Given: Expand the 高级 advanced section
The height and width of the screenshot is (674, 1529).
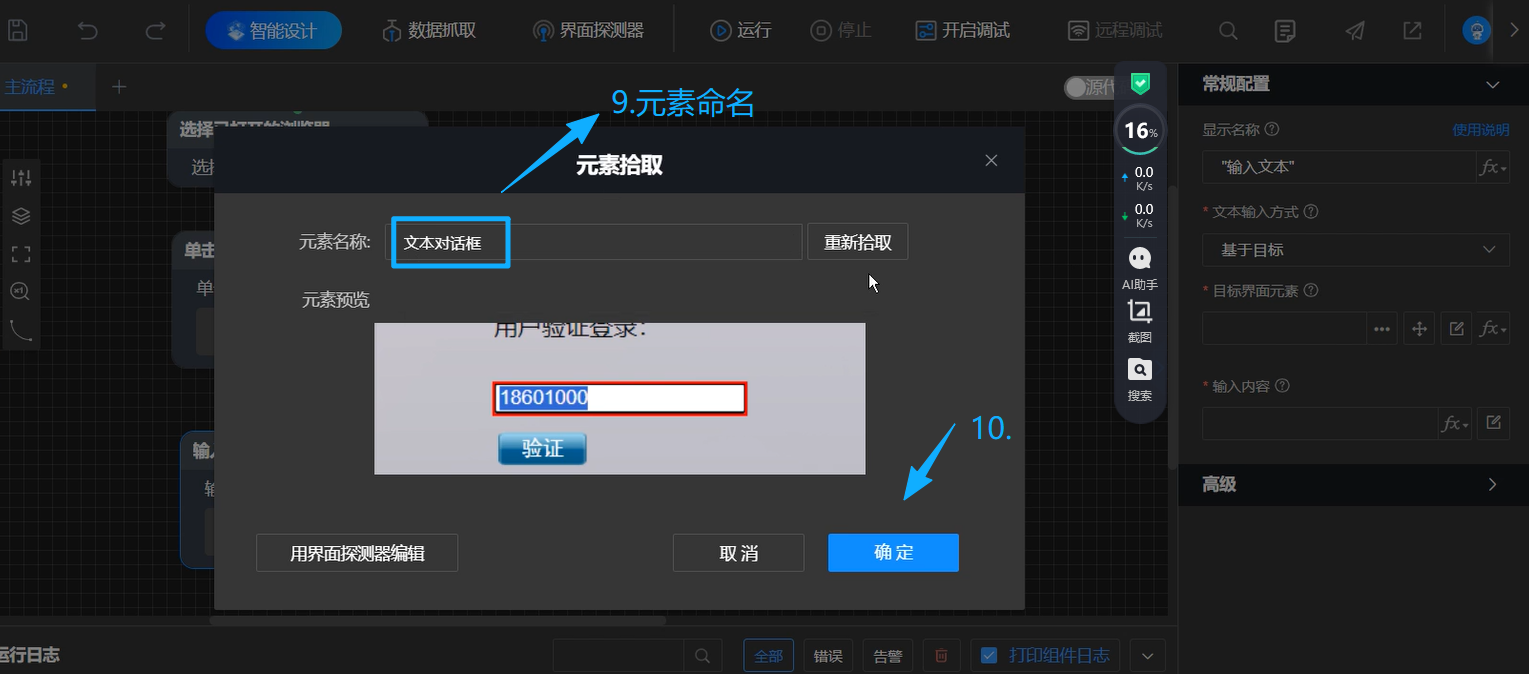Looking at the screenshot, I should (x=1491, y=484).
